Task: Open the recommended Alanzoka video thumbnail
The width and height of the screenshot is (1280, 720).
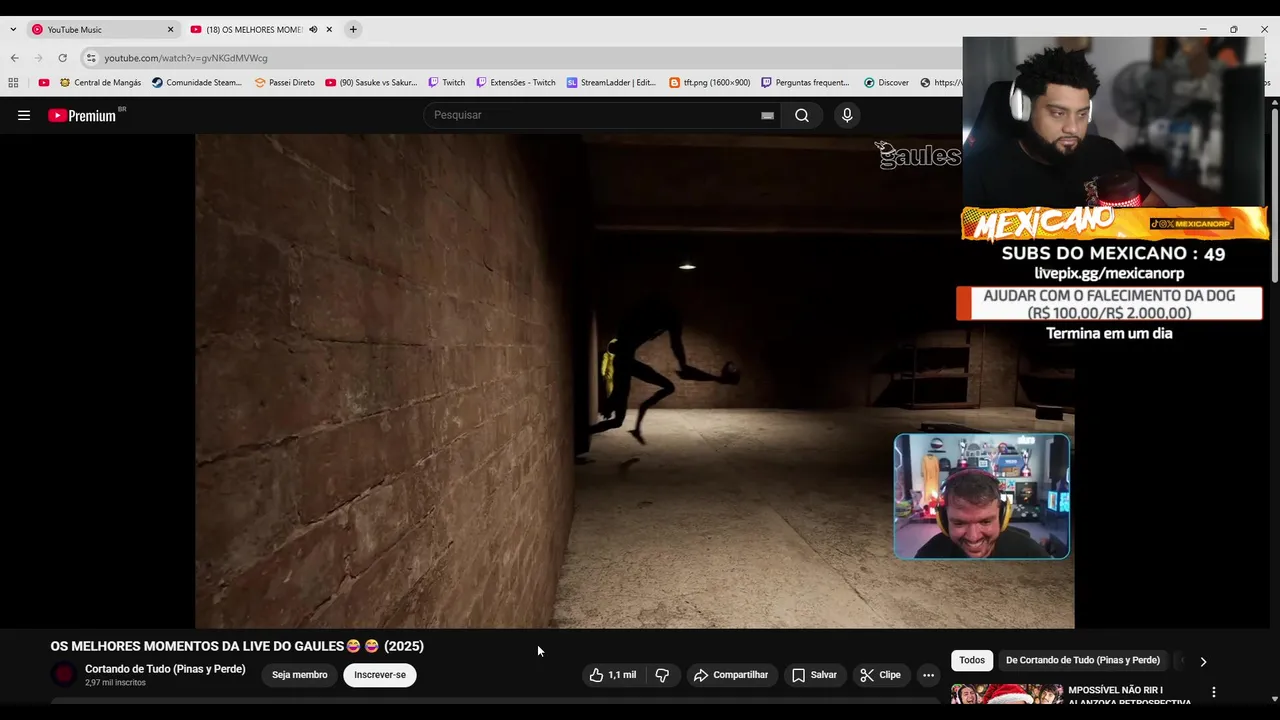Action: click(1006, 694)
